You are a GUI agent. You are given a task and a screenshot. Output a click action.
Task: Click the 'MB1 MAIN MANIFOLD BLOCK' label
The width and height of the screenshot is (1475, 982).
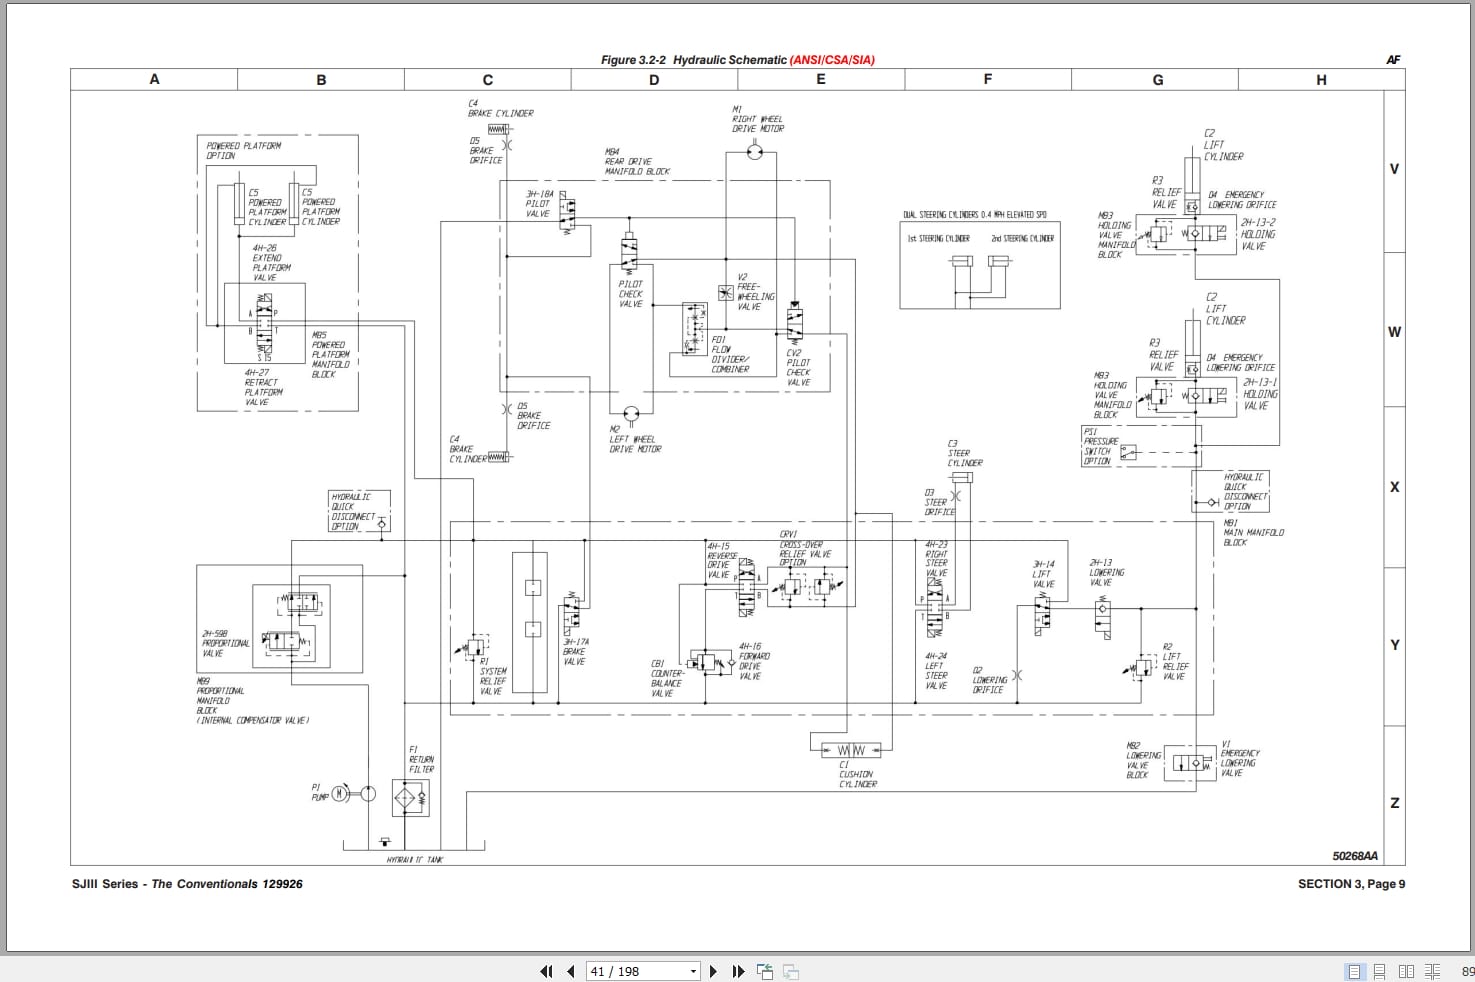pyautogui.click(x=1253, y=532)
